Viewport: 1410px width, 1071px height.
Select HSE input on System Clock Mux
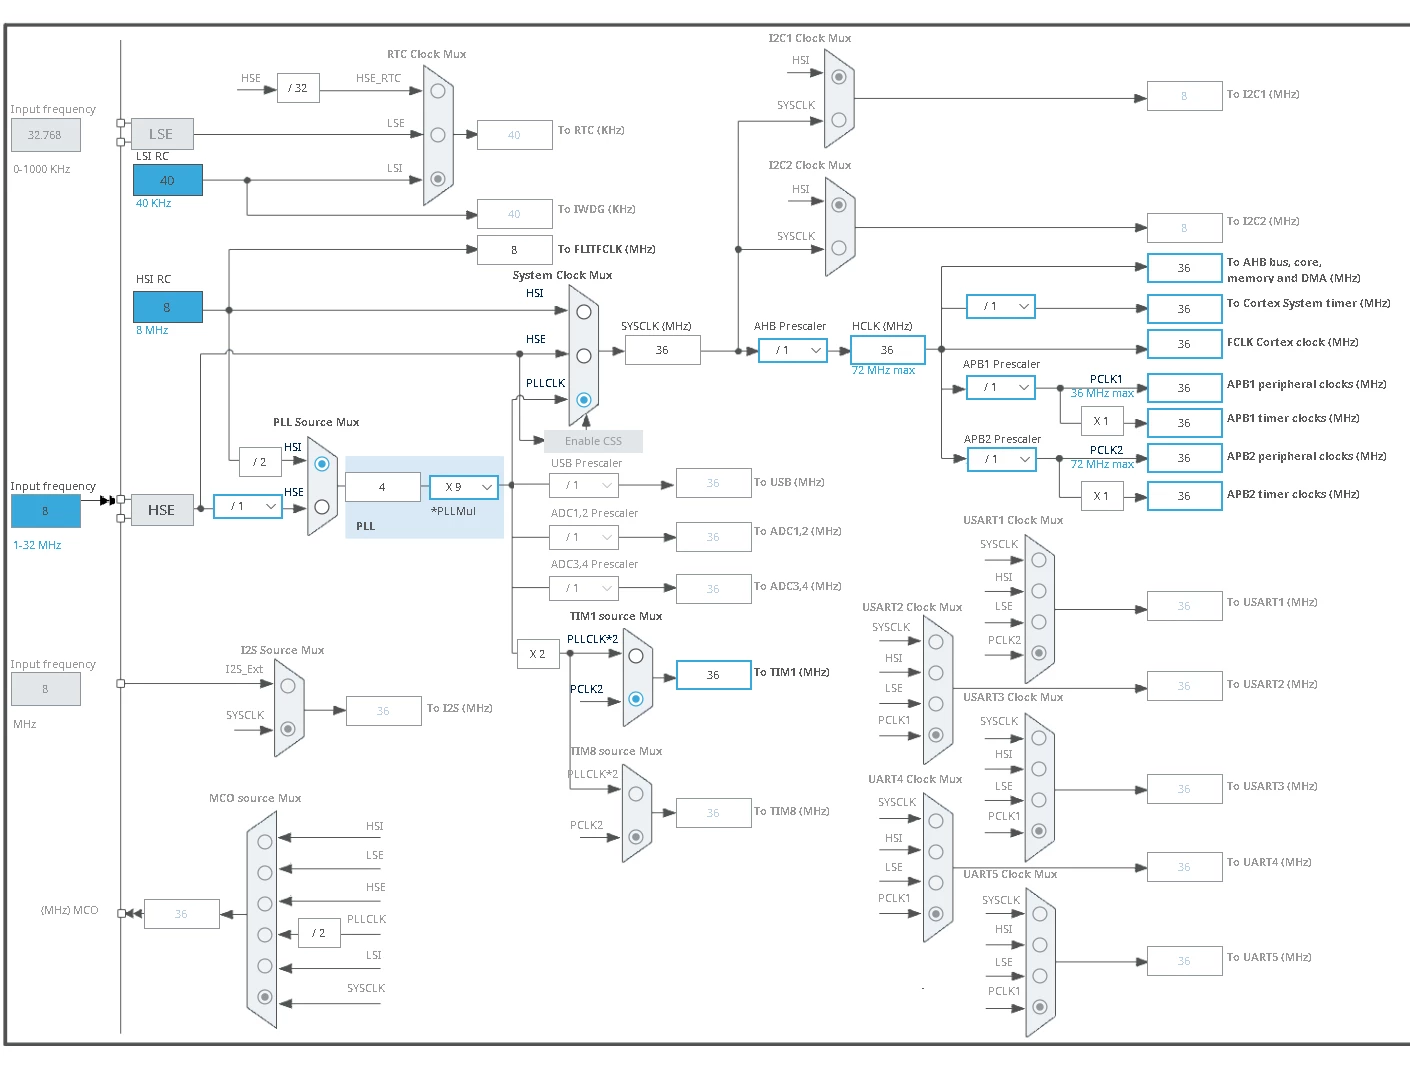point(584,356)
